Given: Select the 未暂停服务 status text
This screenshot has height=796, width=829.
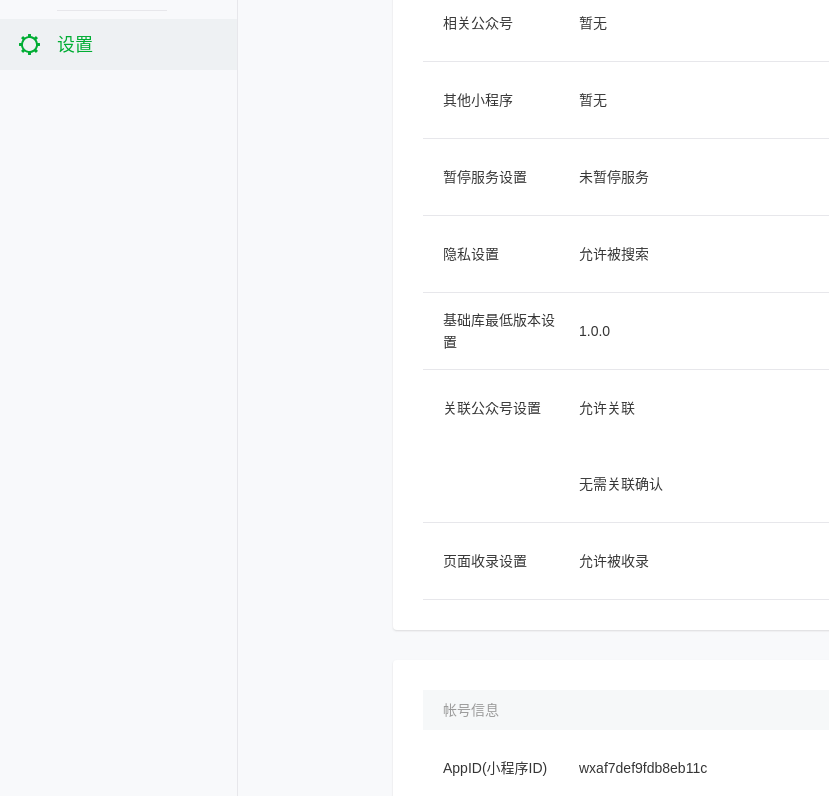Looking at the screenshot, I should click(x=614, y=177).
